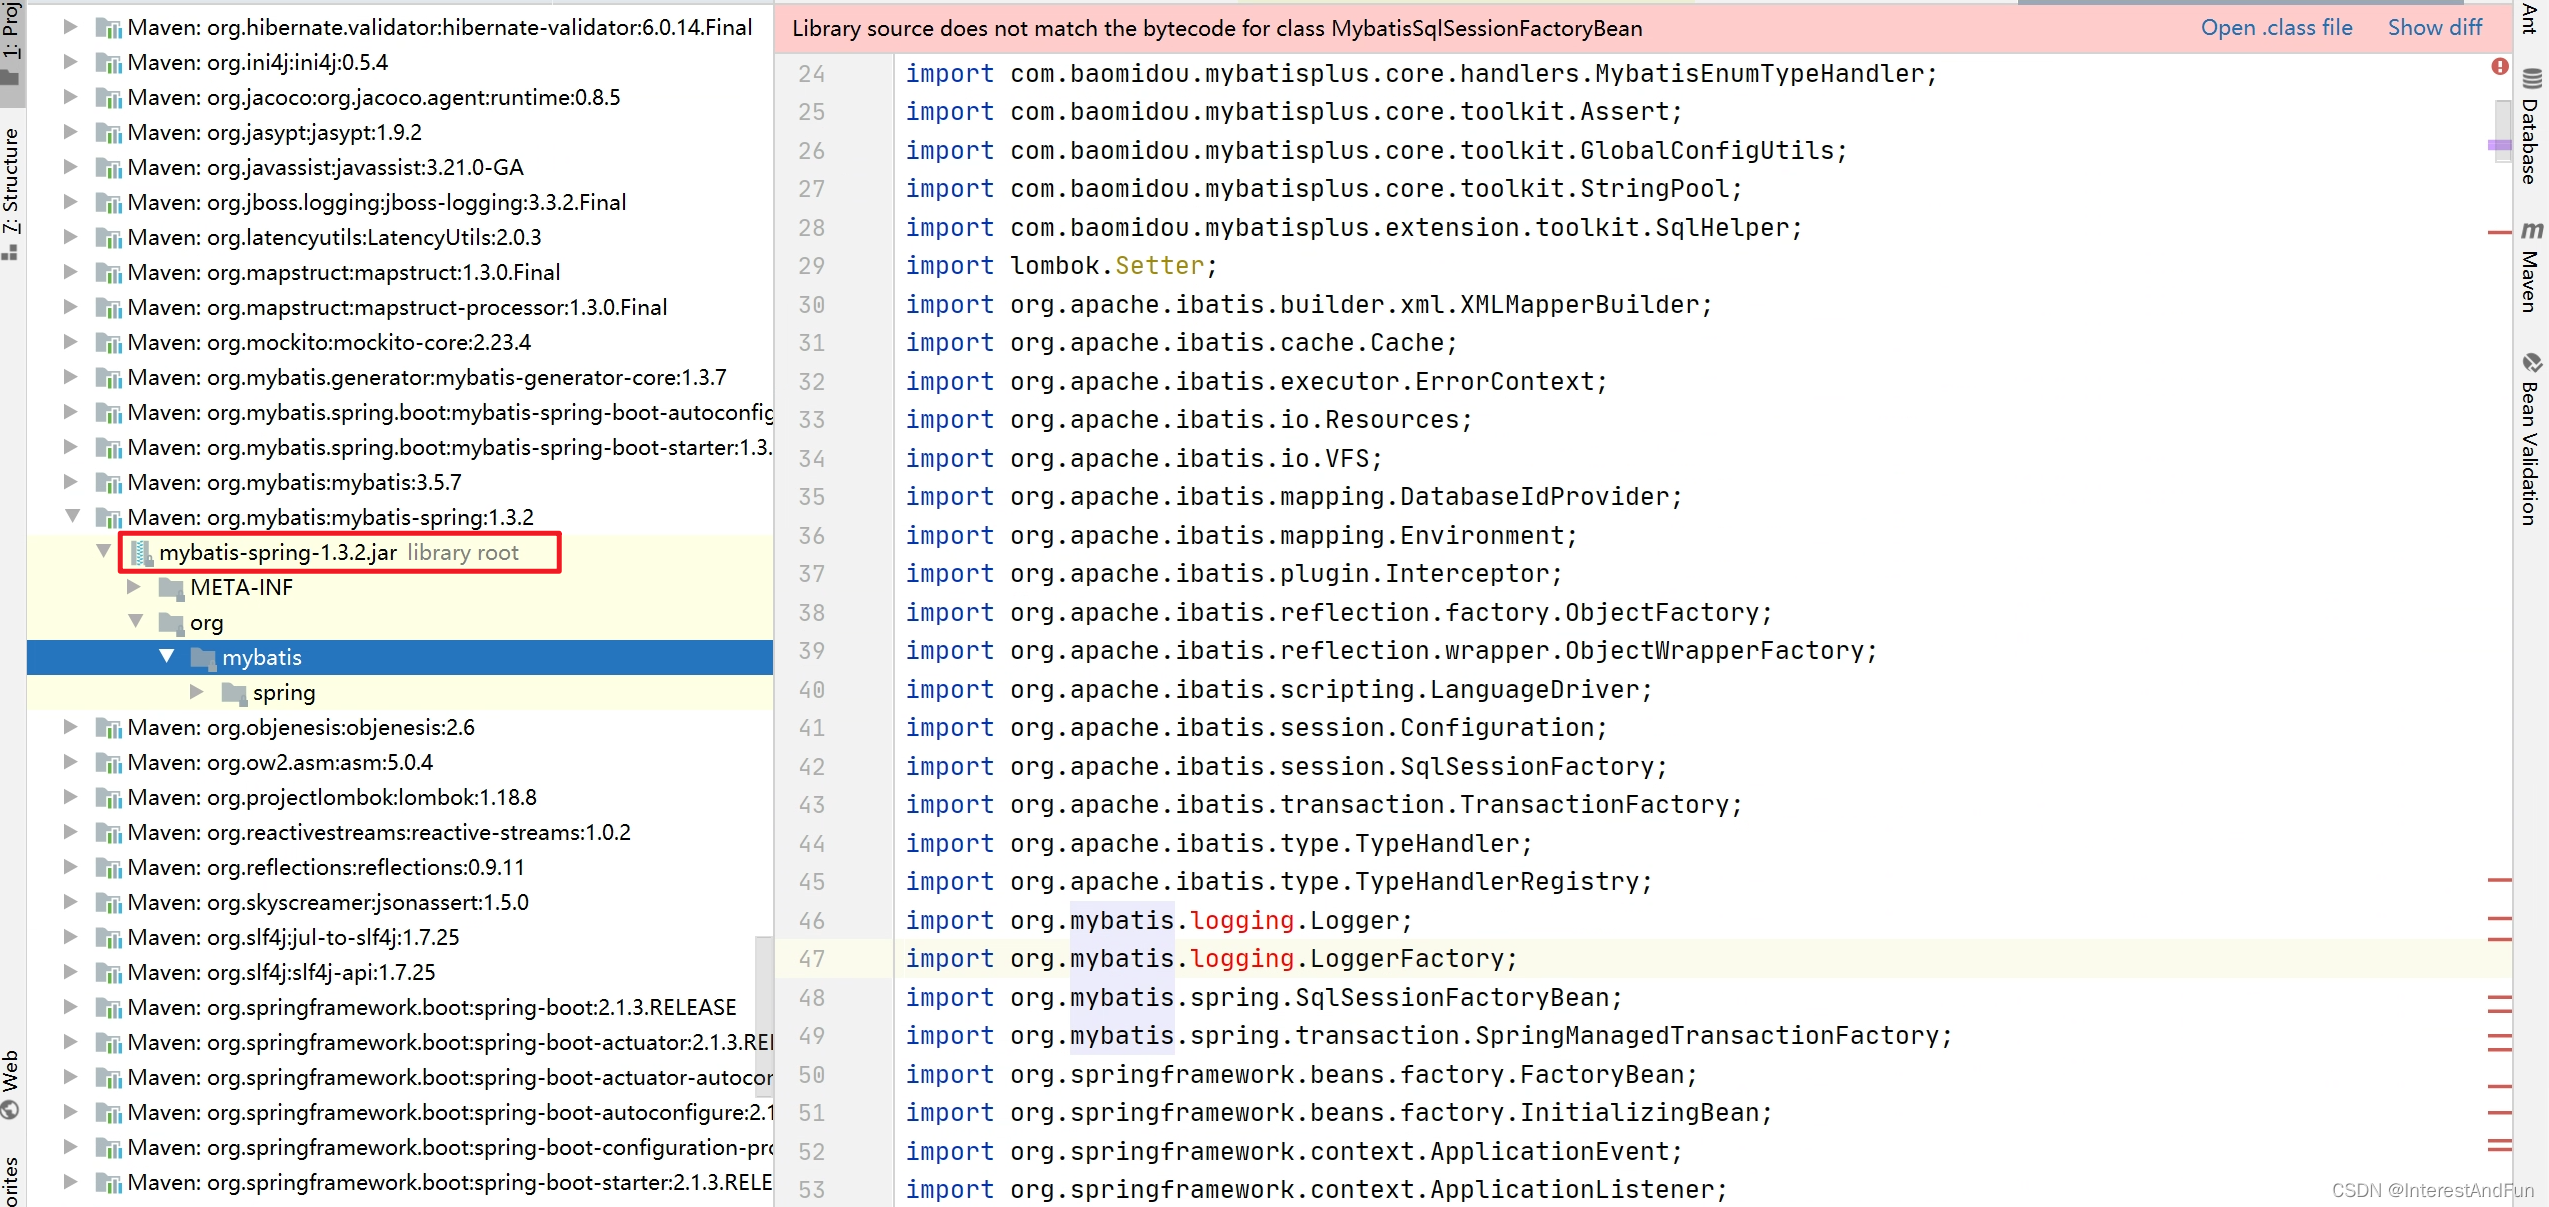2549x1207 pixels.
Task: Click the slf4j-api library icon
Action: tap(108, 972)
